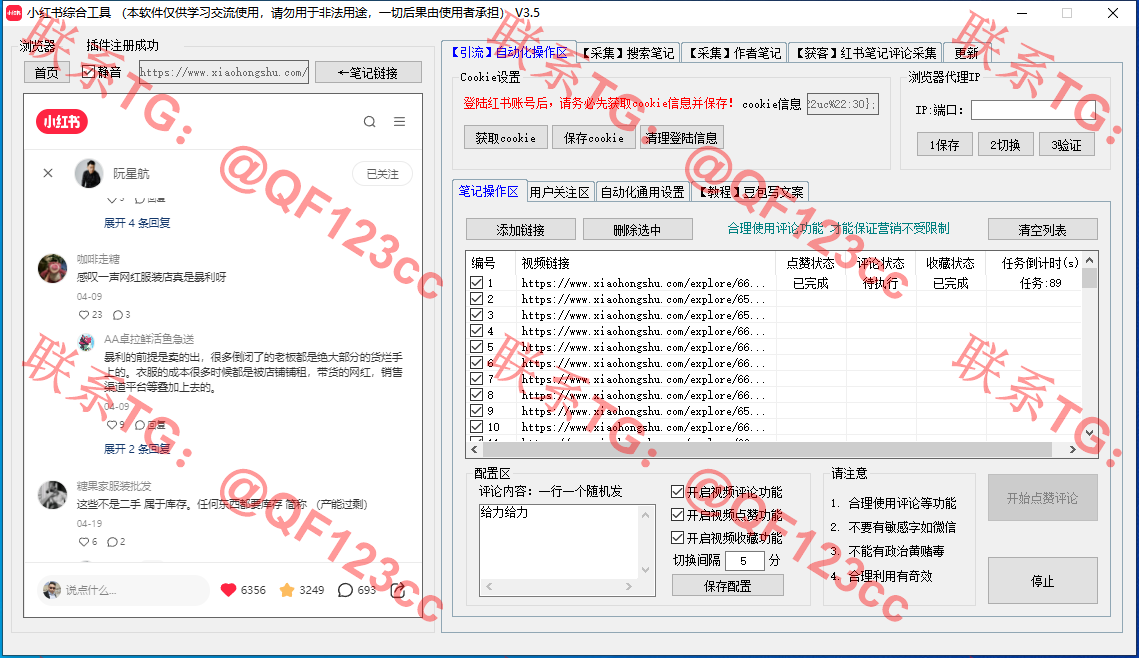Click the 2切换 proxy button
Image resolution: width=1139 pixels, height=658 pixels.
[x=1005, y=145]
